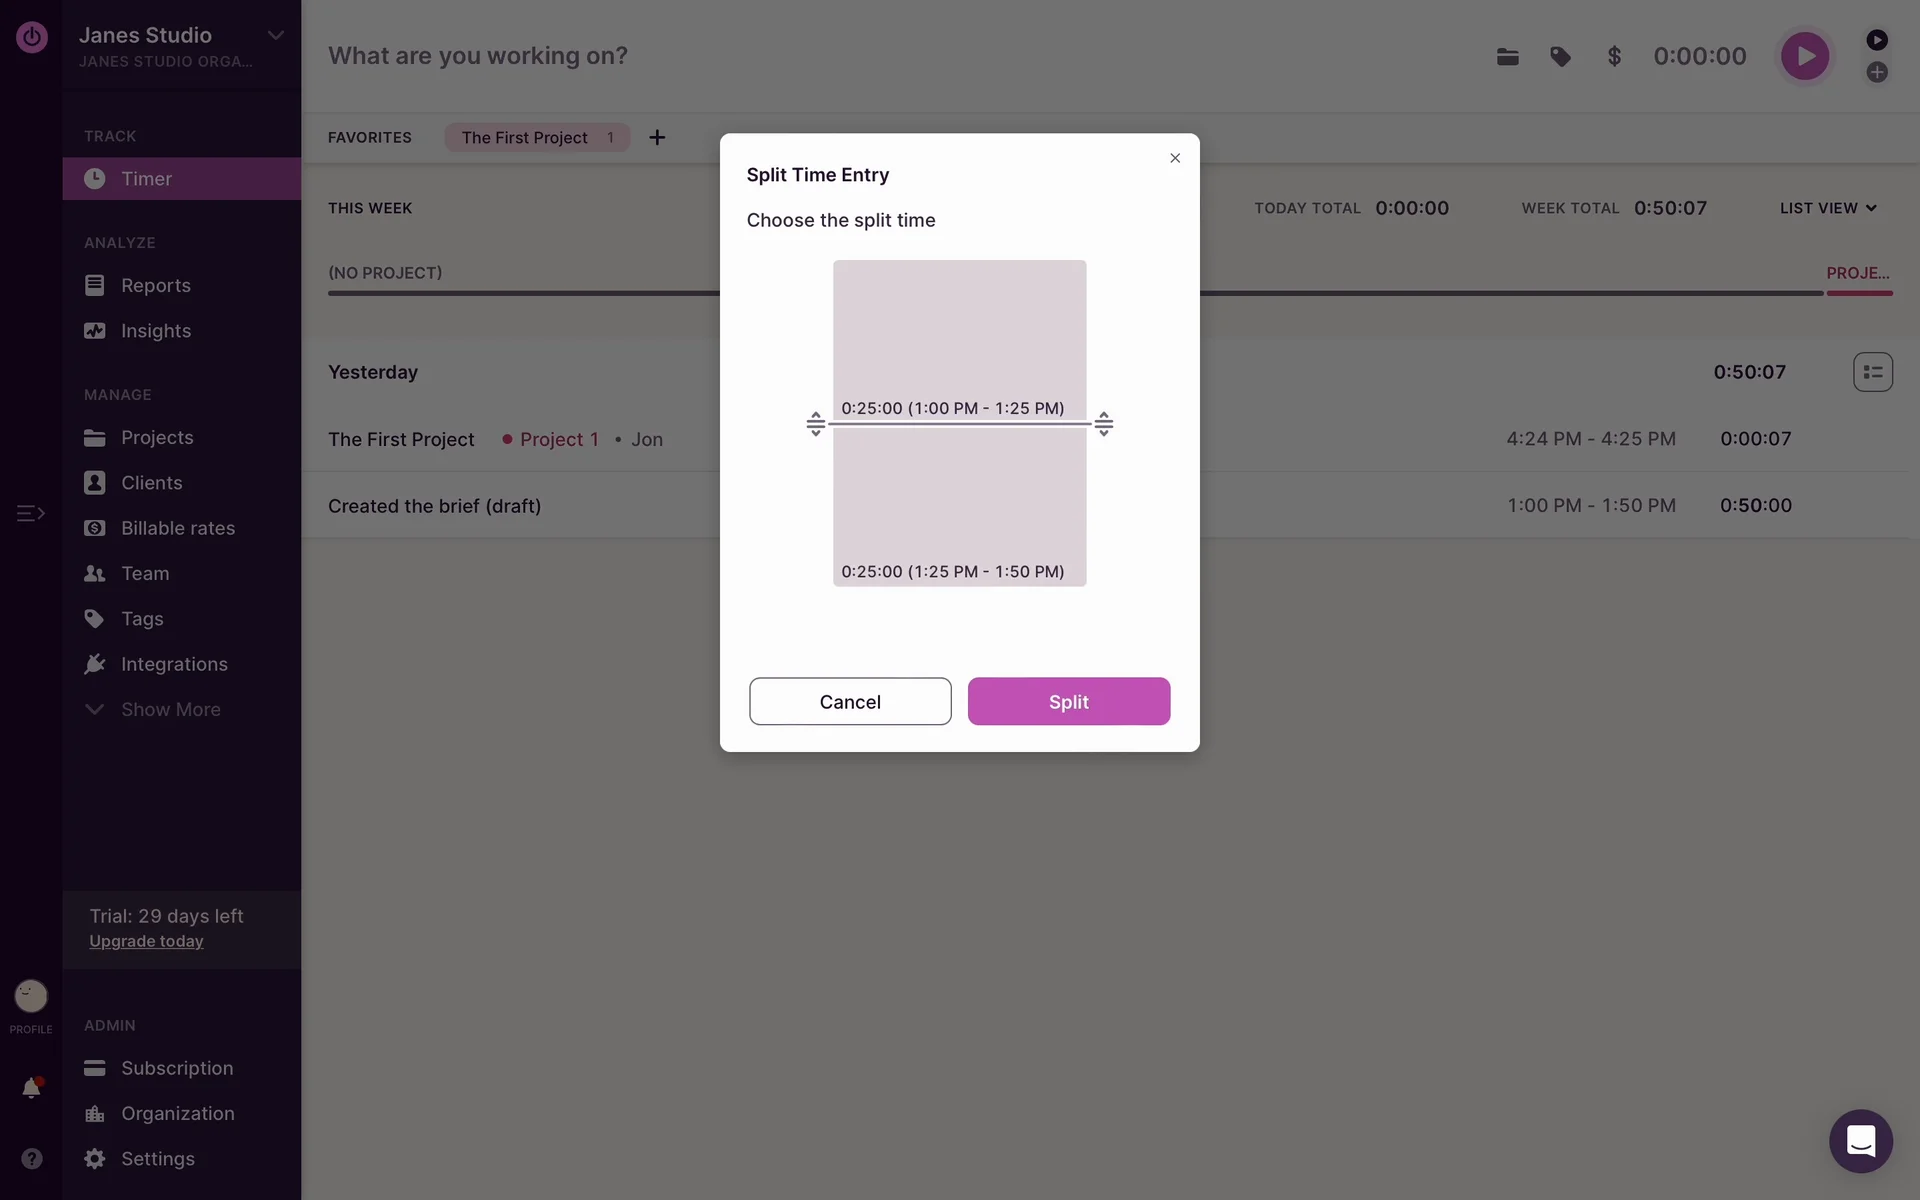This screenshot has height=1200, width=1920.
Task: Go to the Integrations sidebar item
Action: (x=174, y=664)
